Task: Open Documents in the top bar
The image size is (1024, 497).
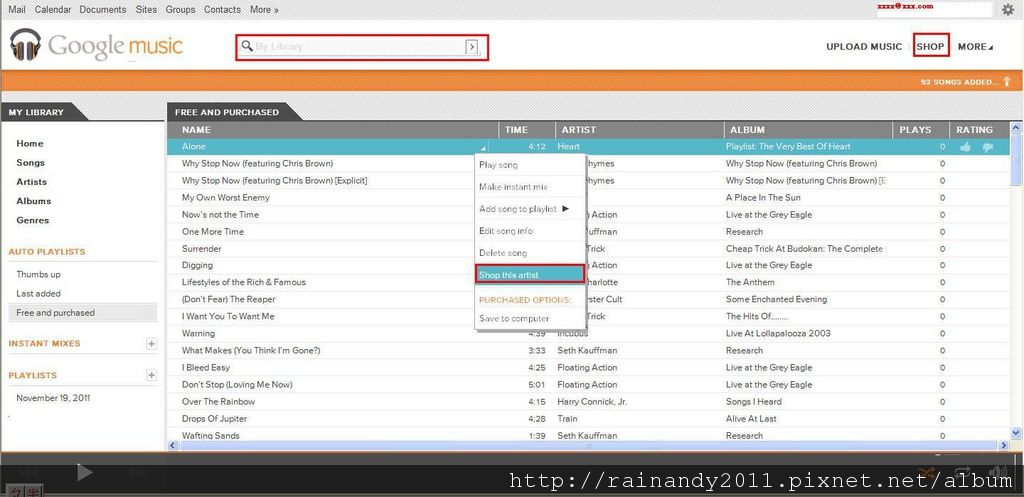Action: point(103,10)
